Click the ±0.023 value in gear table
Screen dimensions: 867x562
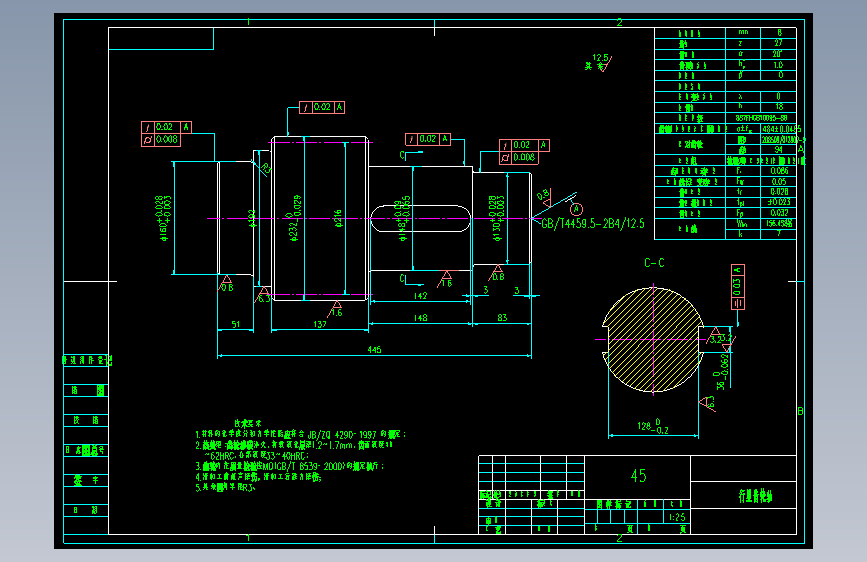779,202
